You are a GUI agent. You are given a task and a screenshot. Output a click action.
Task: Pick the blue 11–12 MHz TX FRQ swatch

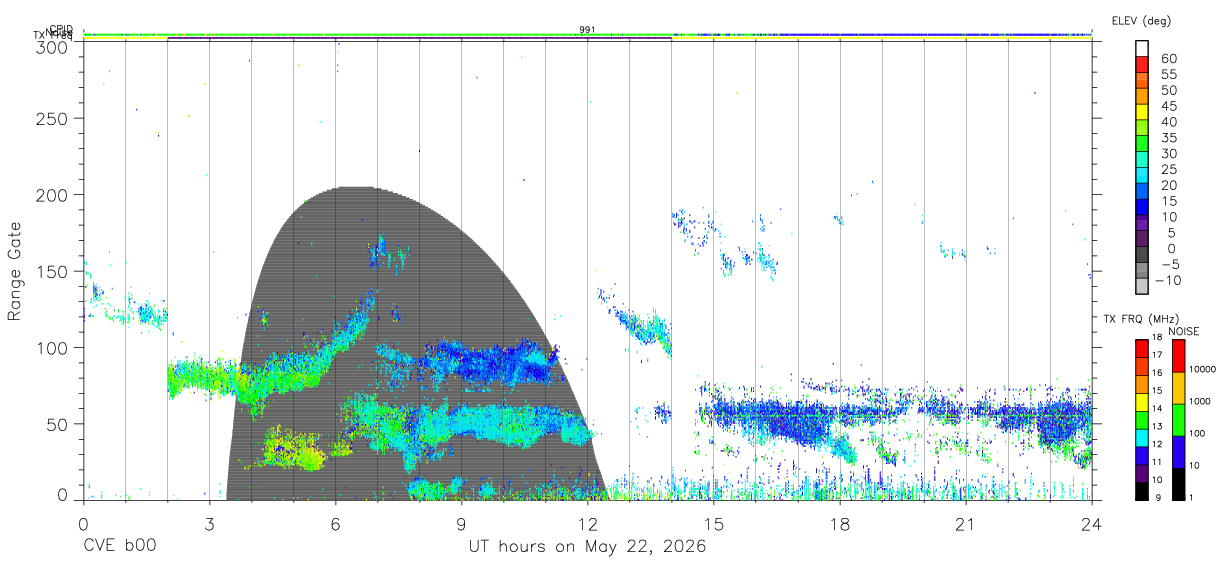click(x=1142, y=454)
